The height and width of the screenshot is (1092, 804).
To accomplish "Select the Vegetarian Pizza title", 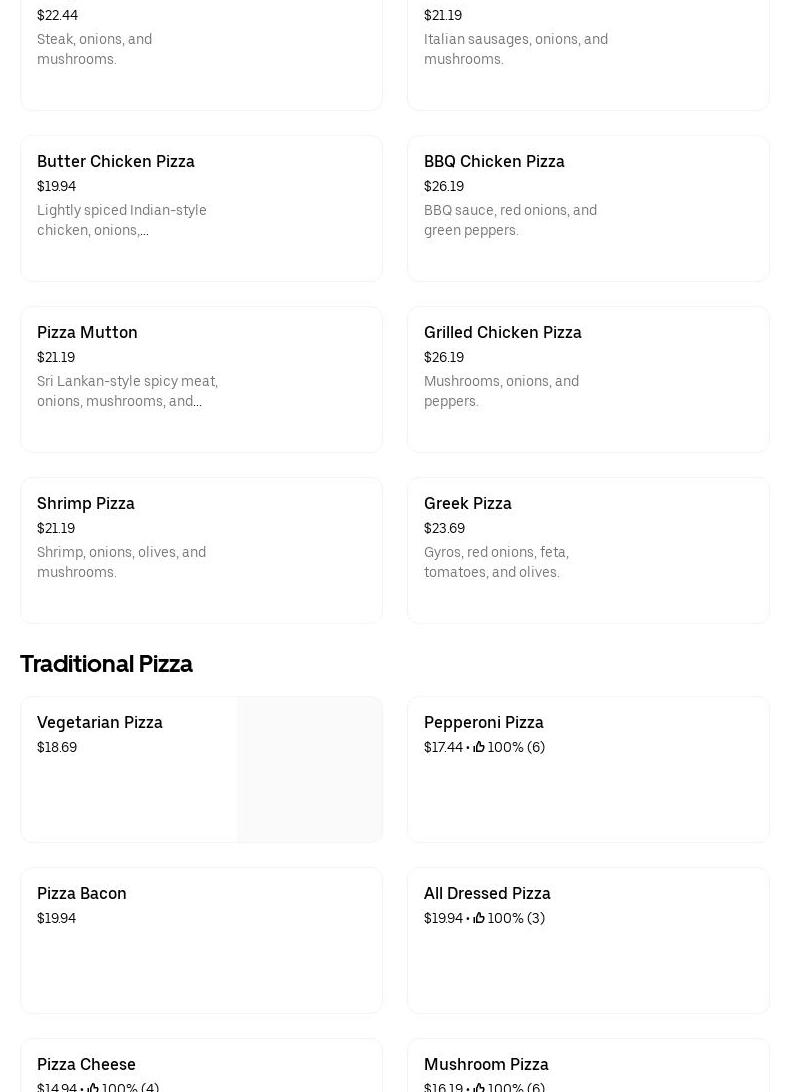I will point(100,722).
